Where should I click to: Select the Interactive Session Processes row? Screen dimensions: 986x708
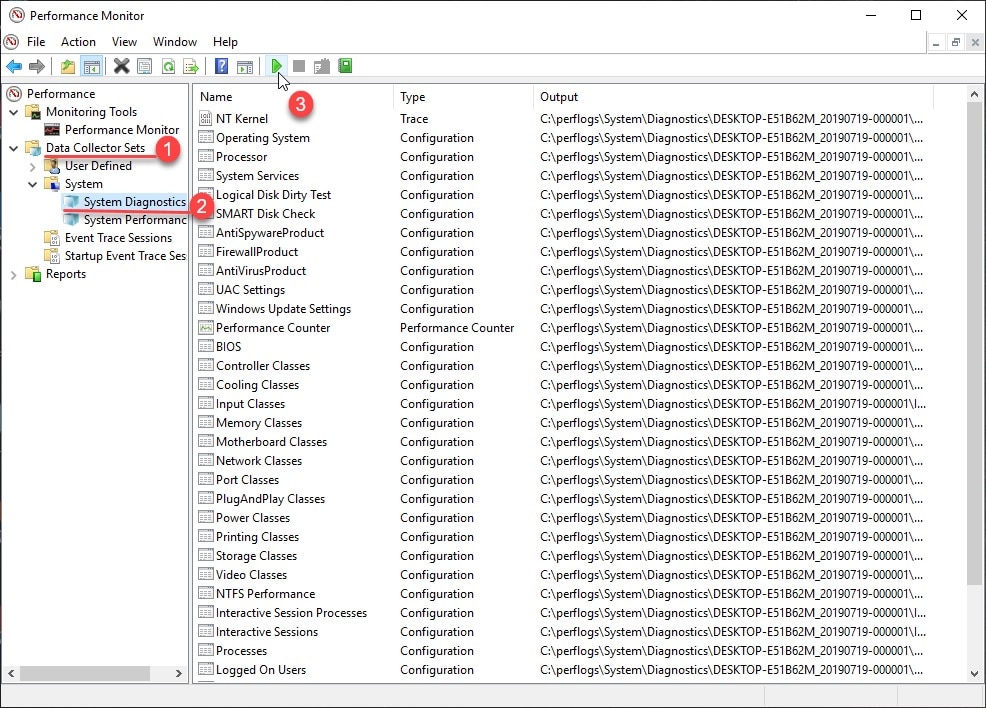pyautogui.click(x=563, y=612)
